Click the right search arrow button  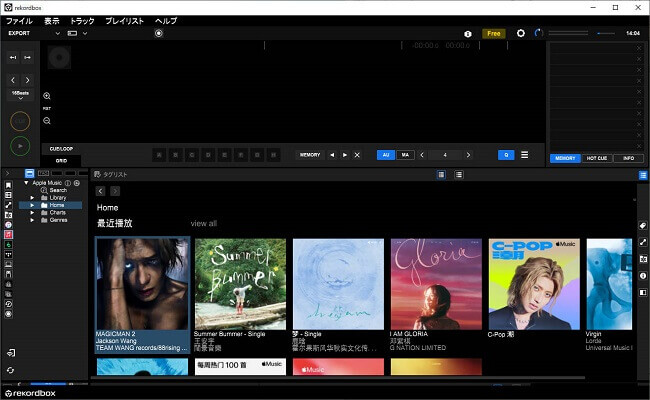pos(27,80)
